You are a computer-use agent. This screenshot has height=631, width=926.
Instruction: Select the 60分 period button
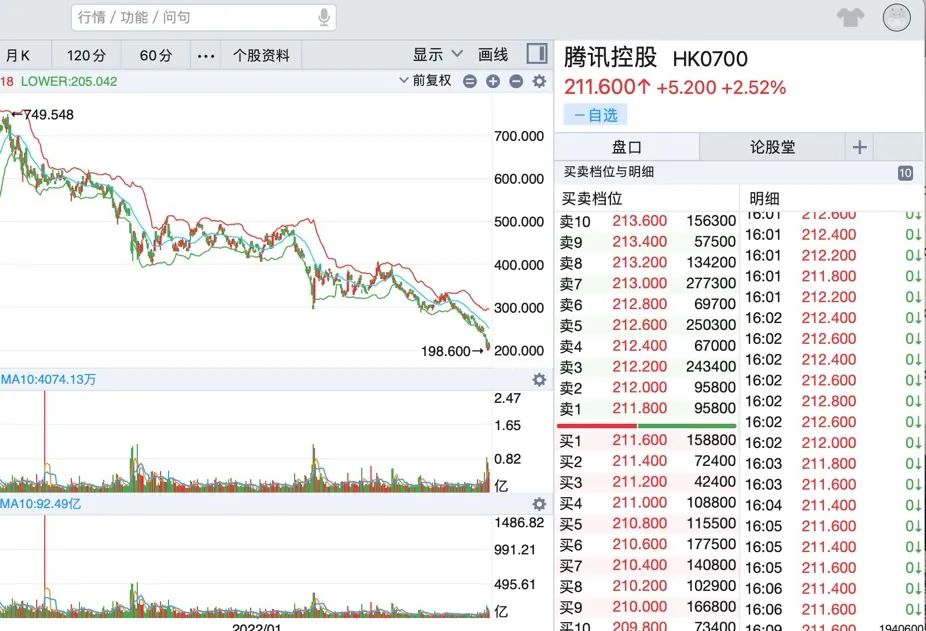pos(154,55)
